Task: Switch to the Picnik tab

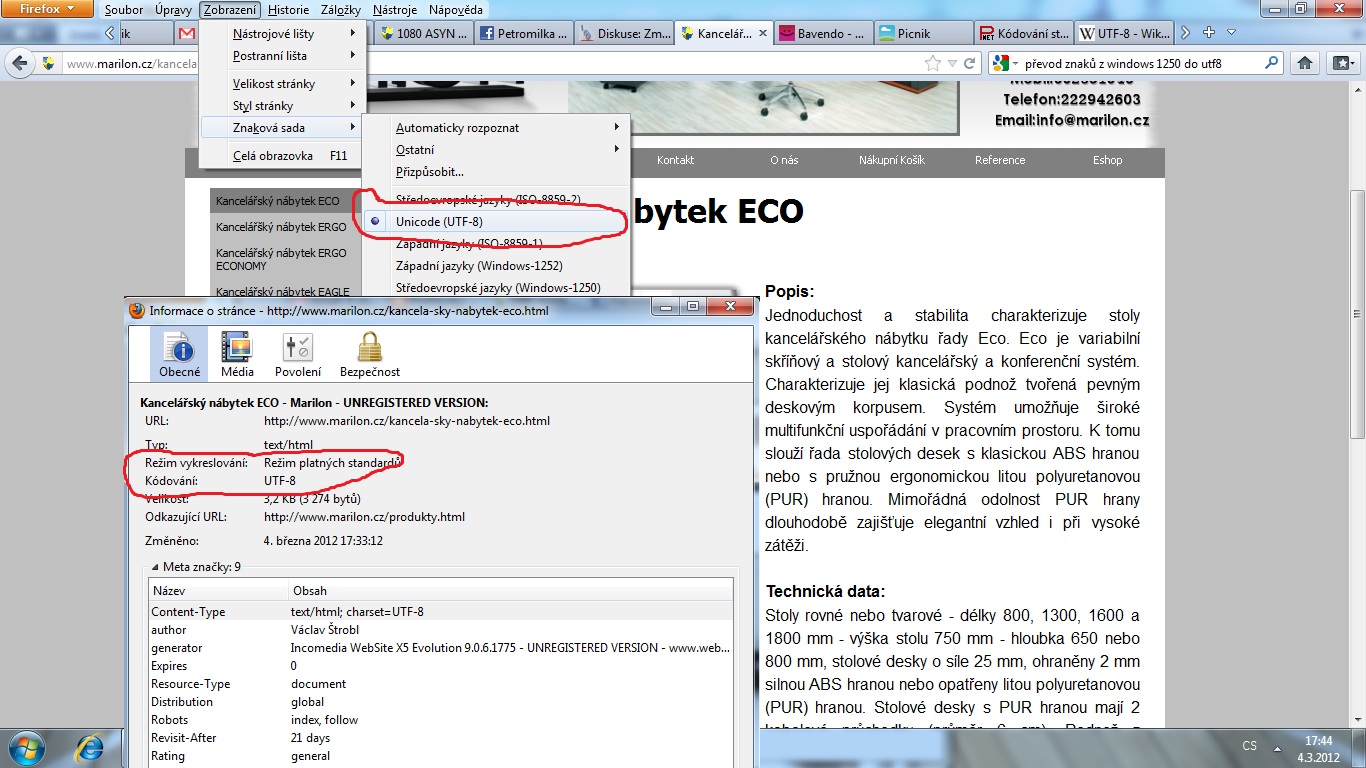Action: (923, 33)
